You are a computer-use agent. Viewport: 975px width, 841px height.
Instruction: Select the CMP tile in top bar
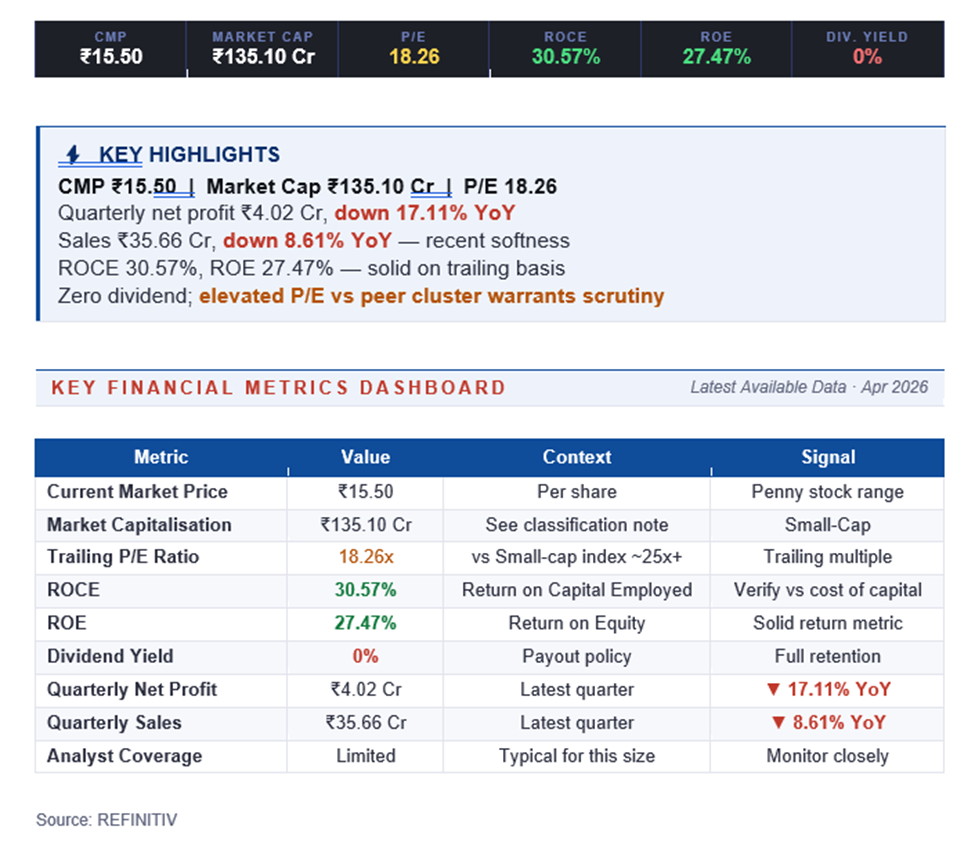[x=111, y=49]
